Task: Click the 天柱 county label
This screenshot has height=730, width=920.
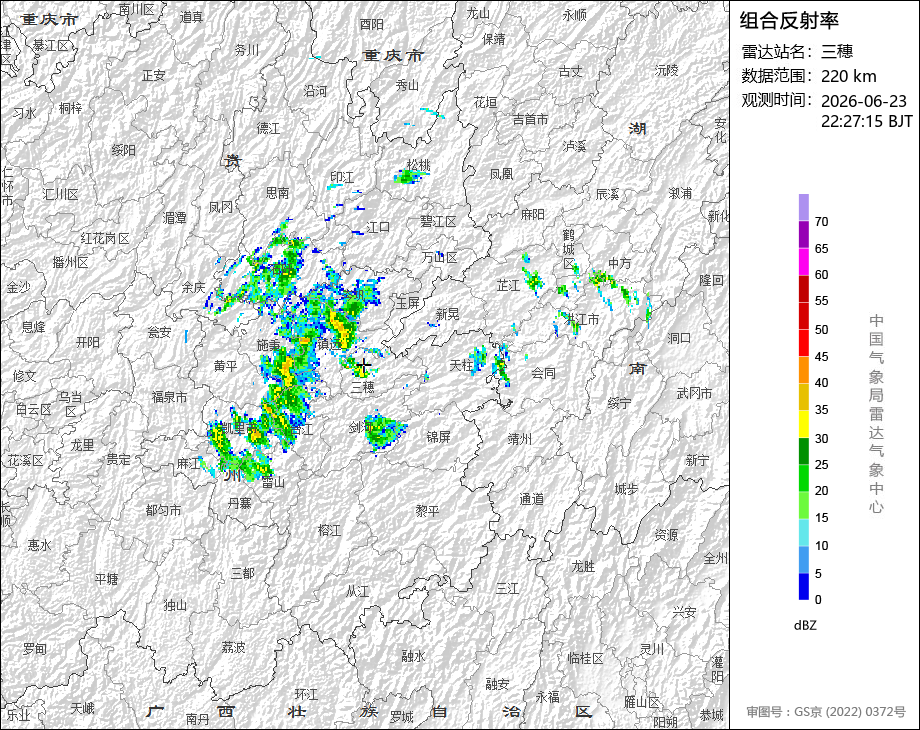Action: pos(461,365)
